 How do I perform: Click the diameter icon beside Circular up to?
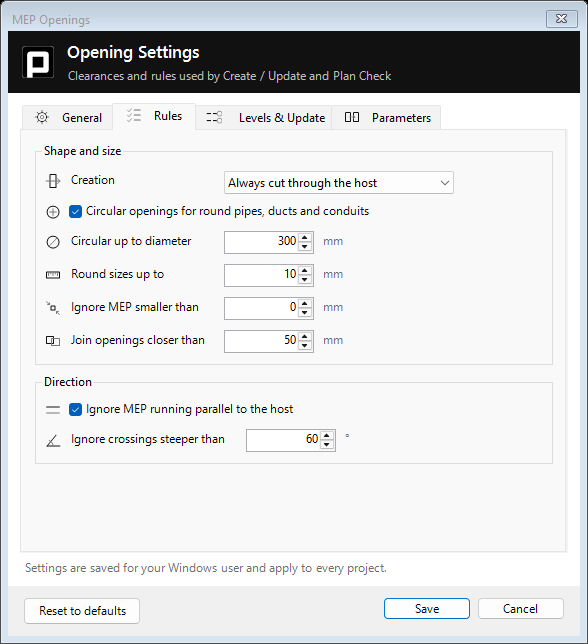(x=53, y=242)
